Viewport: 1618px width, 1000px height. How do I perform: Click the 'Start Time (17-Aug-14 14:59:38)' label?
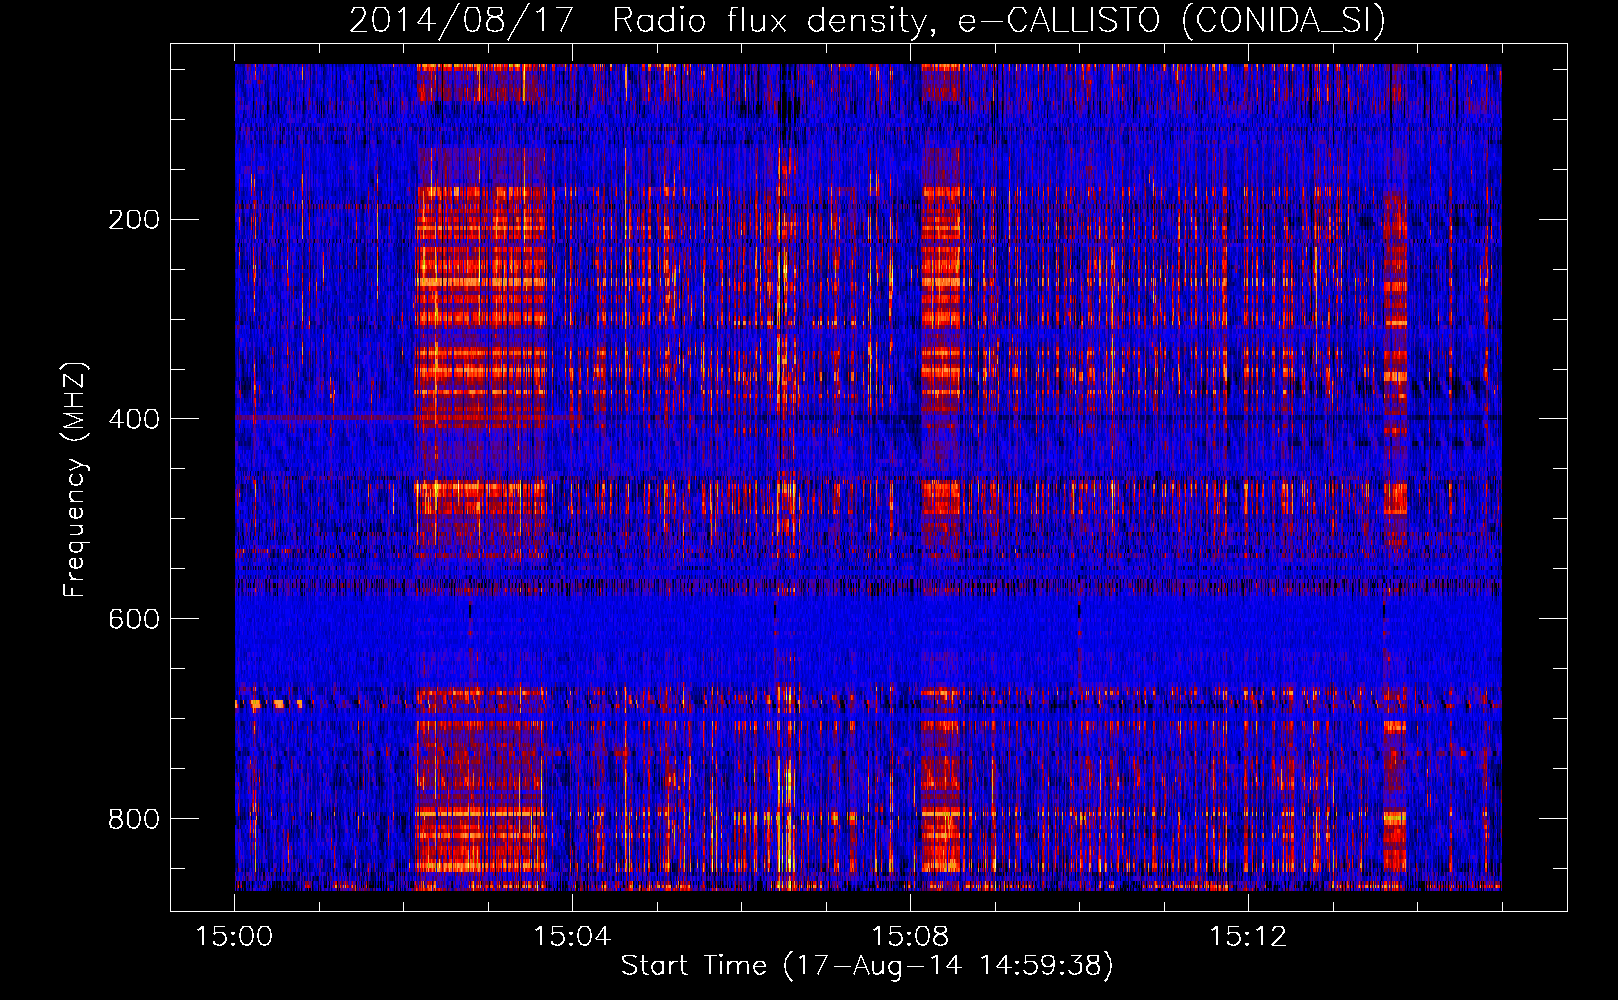pos(867,966)
